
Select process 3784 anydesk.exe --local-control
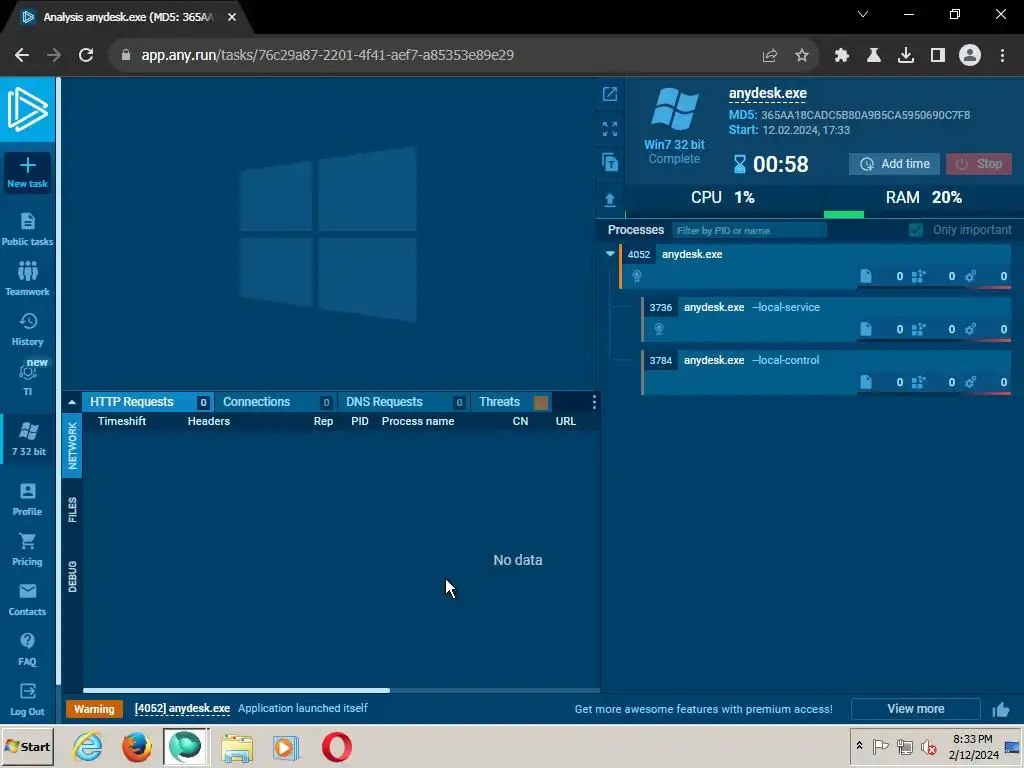pyautogui.click(x=826, y=372)
